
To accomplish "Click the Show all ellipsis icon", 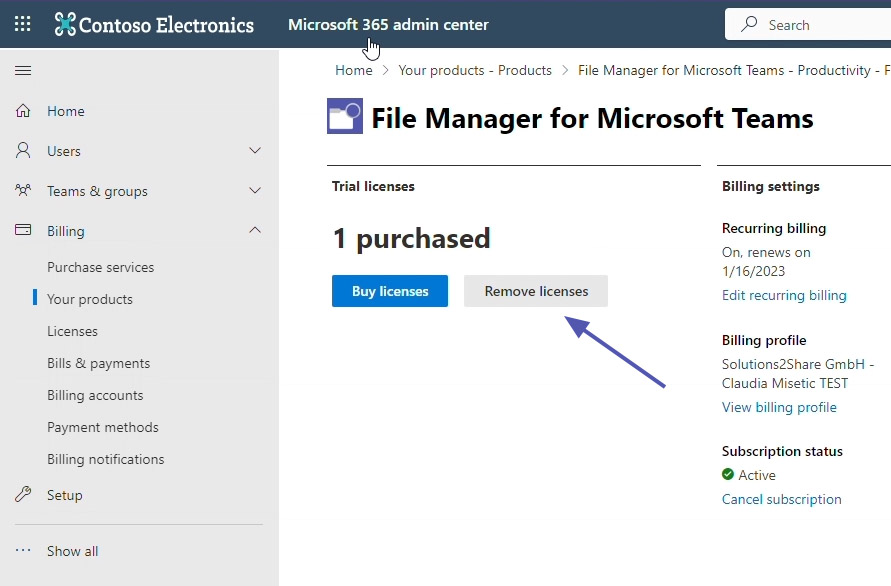I will (23, 550).
